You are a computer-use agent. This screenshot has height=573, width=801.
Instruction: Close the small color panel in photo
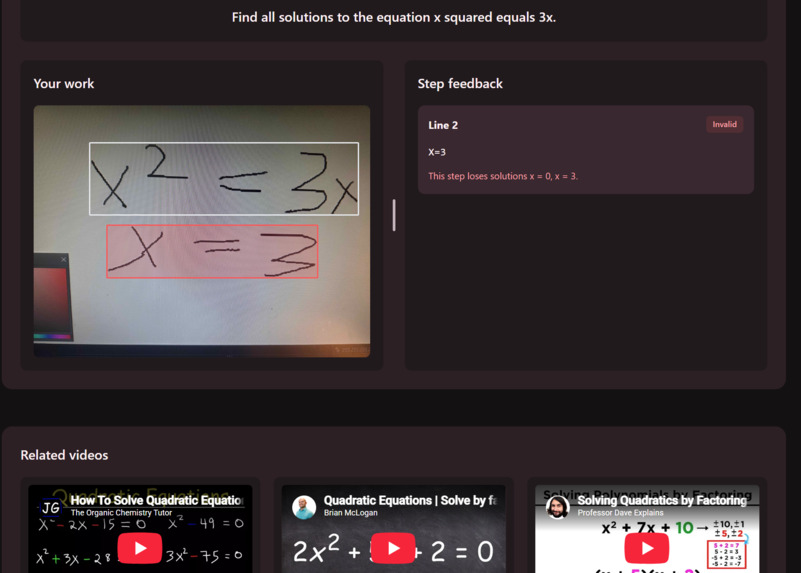click(x=63, y=259)
